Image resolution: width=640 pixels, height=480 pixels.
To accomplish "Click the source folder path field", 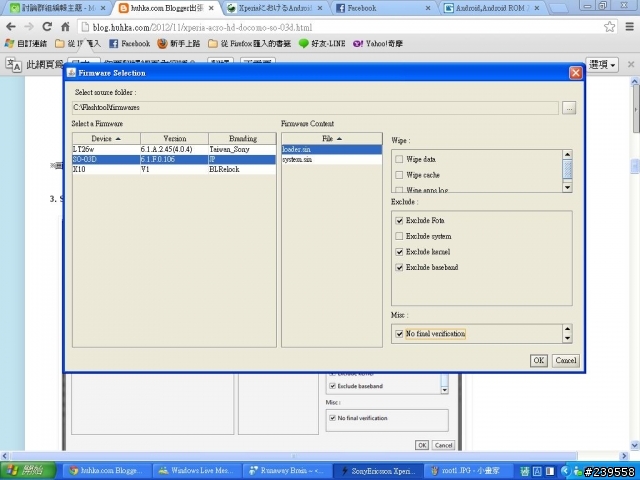I will (315, 108).
